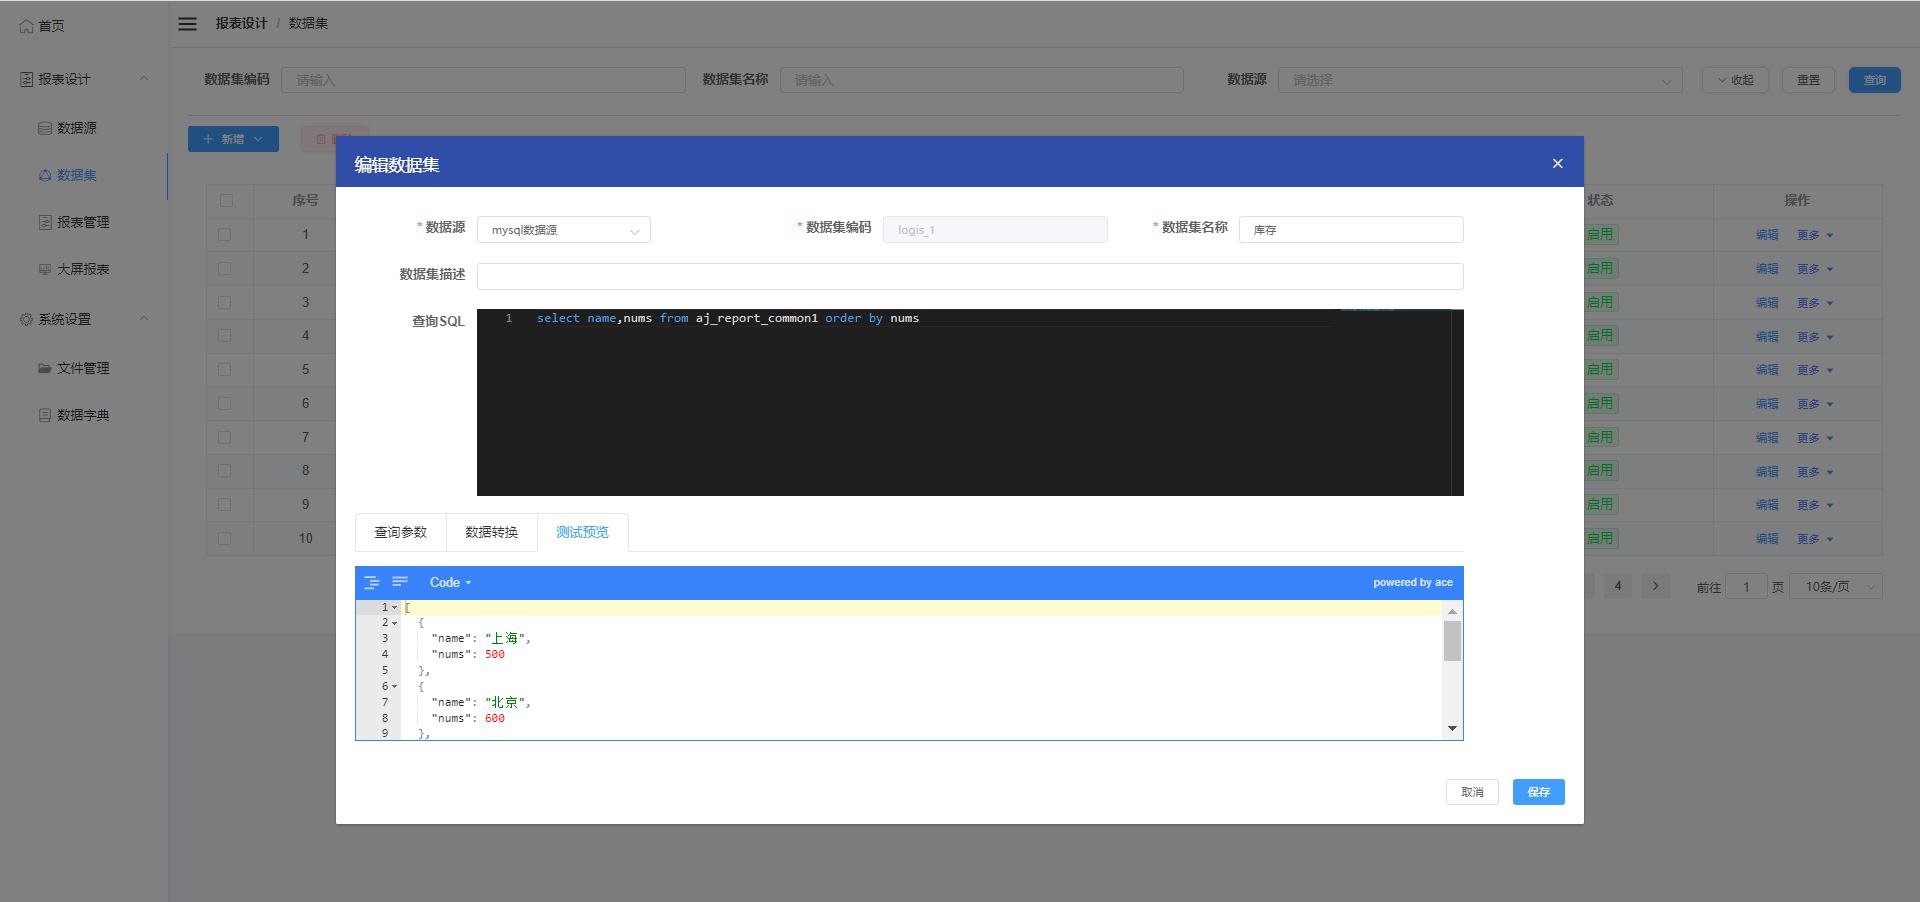This screenshot has width=1920, height=902.
Task: Toggle the hamburger menu icon in the top bar
Action: tap(187, 23)
